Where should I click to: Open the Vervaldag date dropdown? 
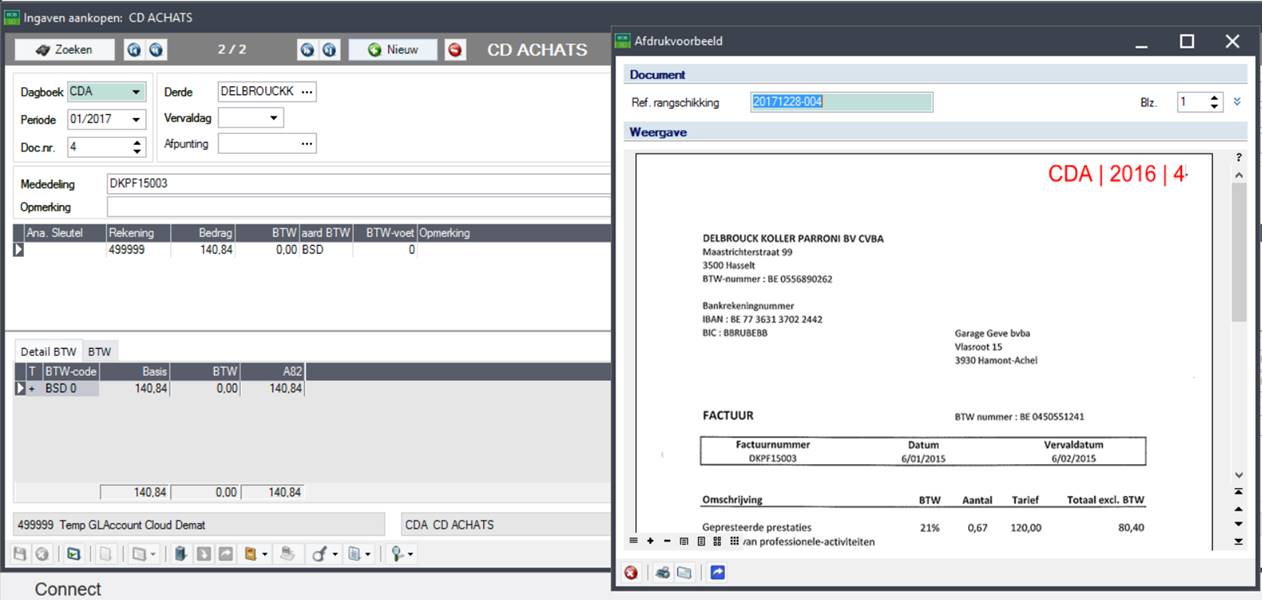coord(274,118)
